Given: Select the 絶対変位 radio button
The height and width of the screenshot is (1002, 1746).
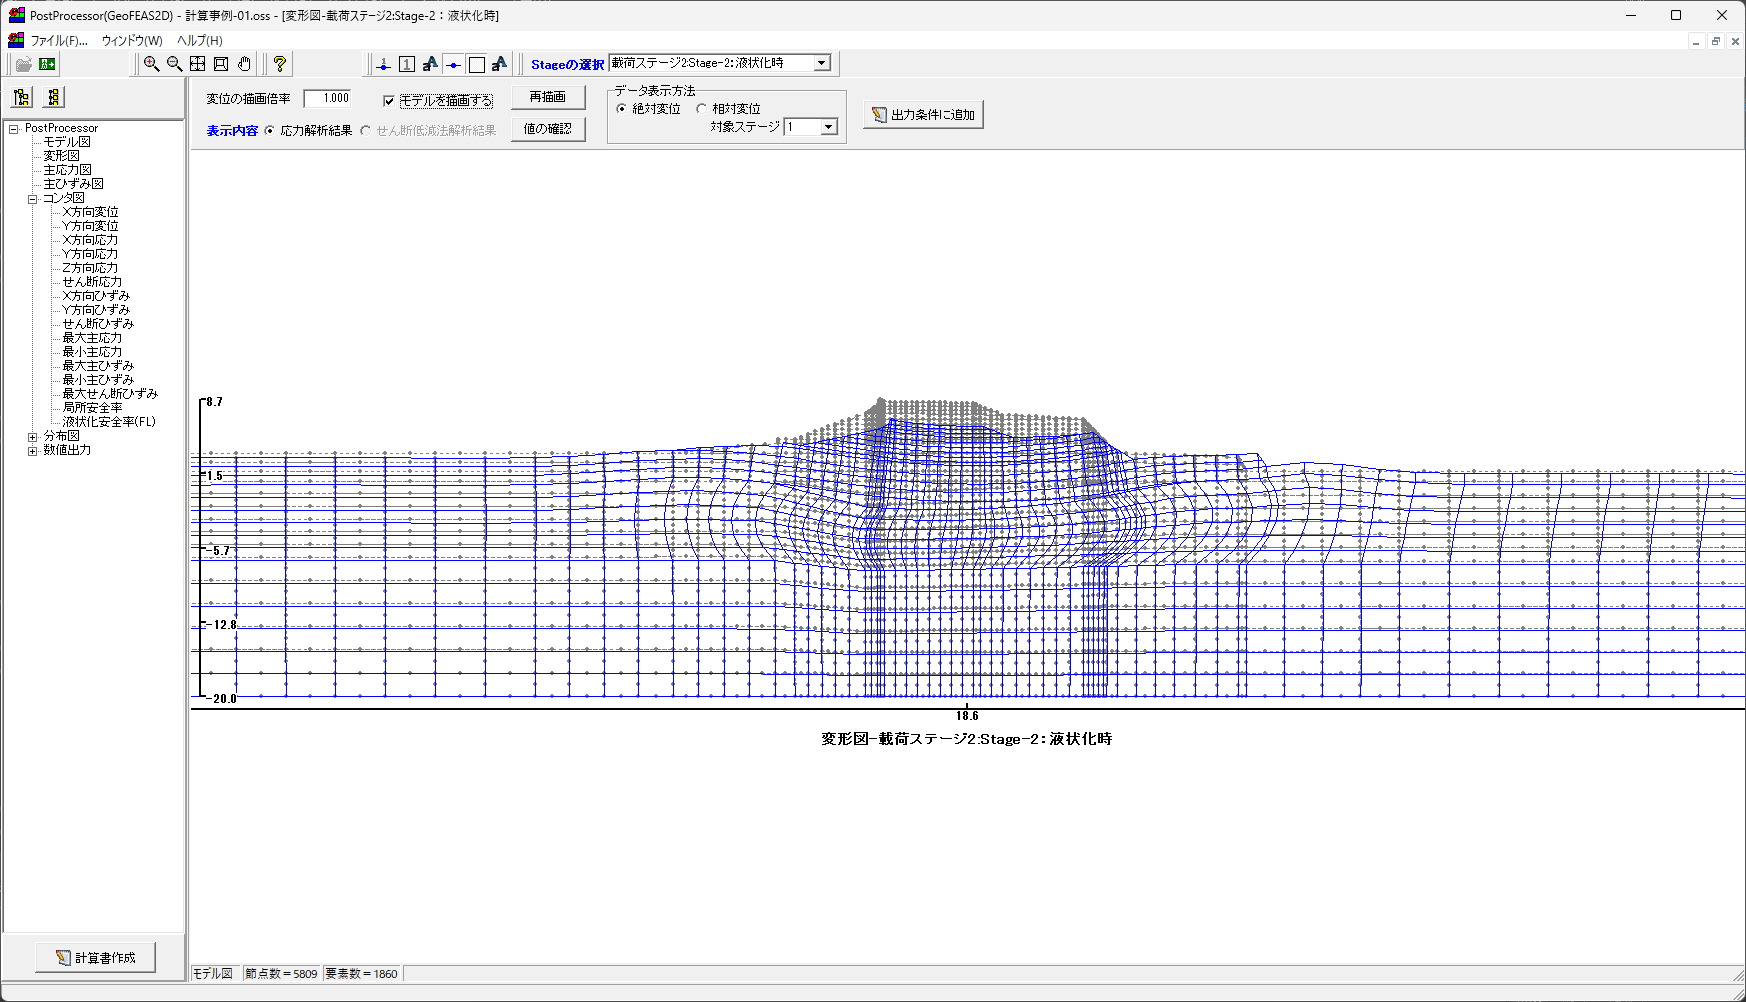Looking at the screenshot, I should pos(622,109).
